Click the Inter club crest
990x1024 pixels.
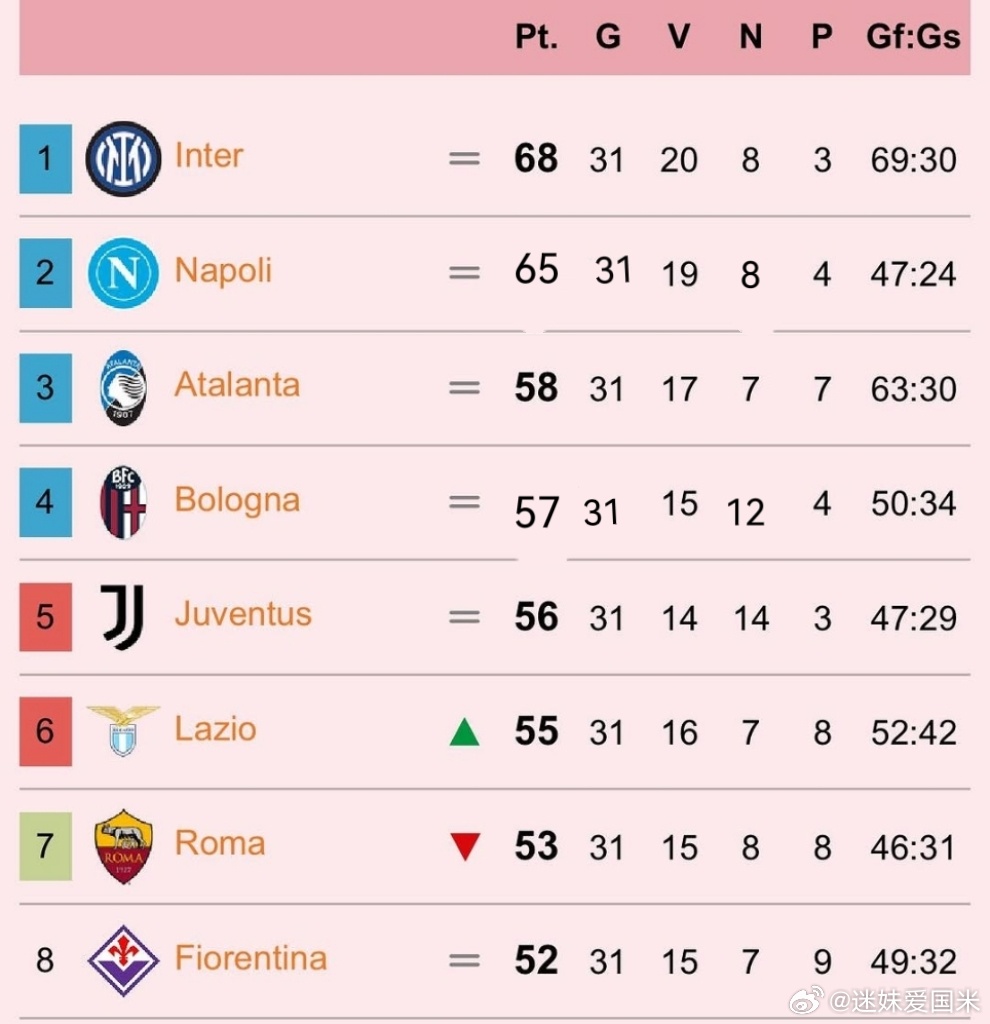click(x=123, y=159)
